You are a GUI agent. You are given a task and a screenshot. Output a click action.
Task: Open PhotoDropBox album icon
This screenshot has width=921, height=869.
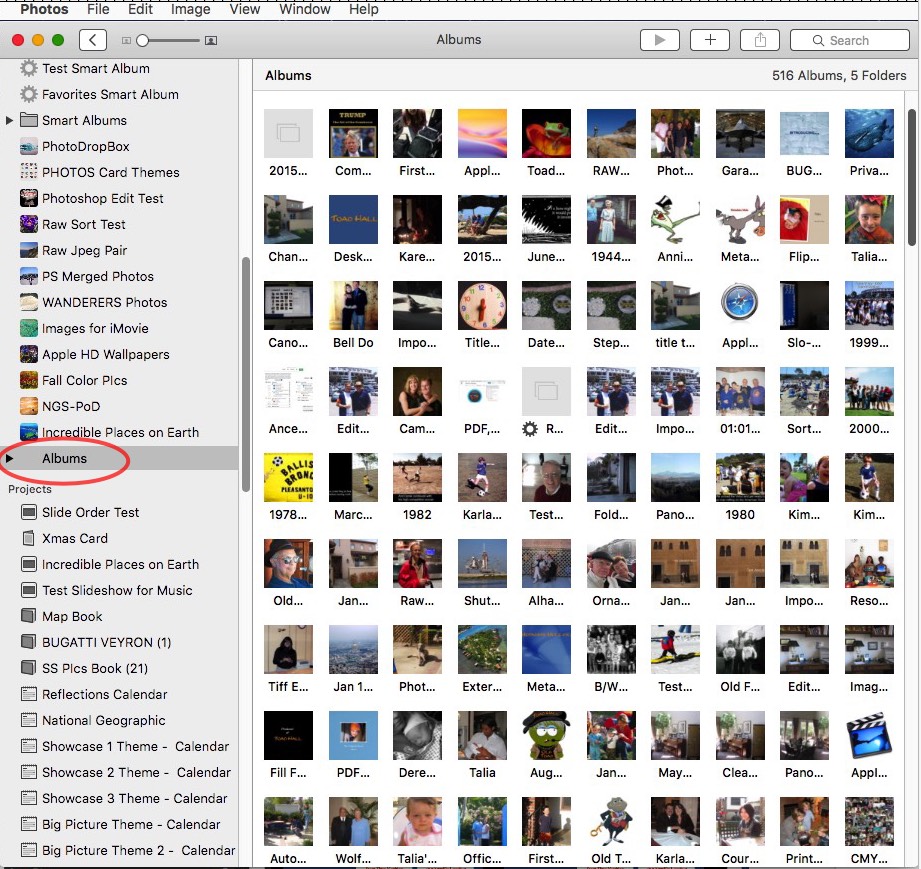coord(29,146)
